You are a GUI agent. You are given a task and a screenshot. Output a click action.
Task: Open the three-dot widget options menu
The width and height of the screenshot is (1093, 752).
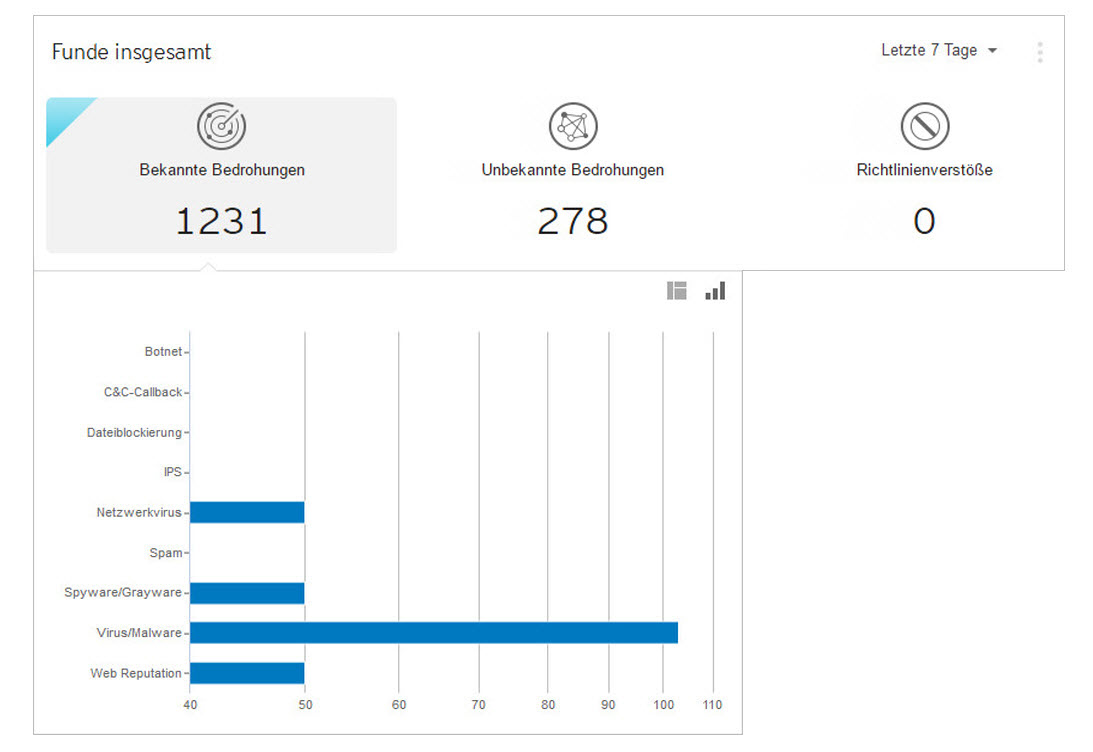tap(1040, 52)
